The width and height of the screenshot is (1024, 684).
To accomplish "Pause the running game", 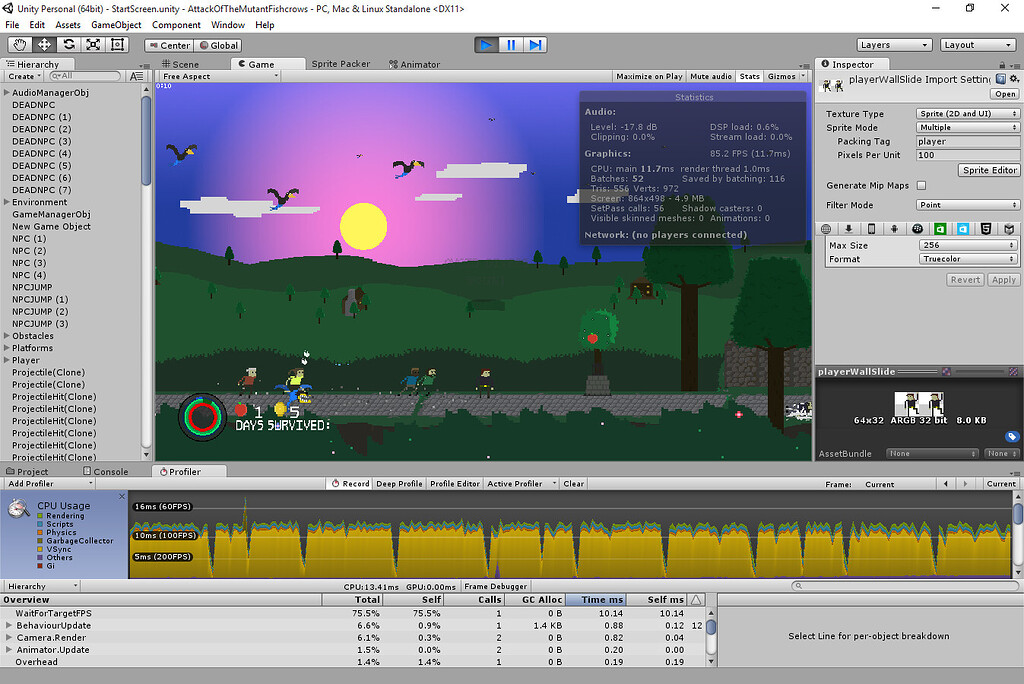I will (x=511, y=45).
